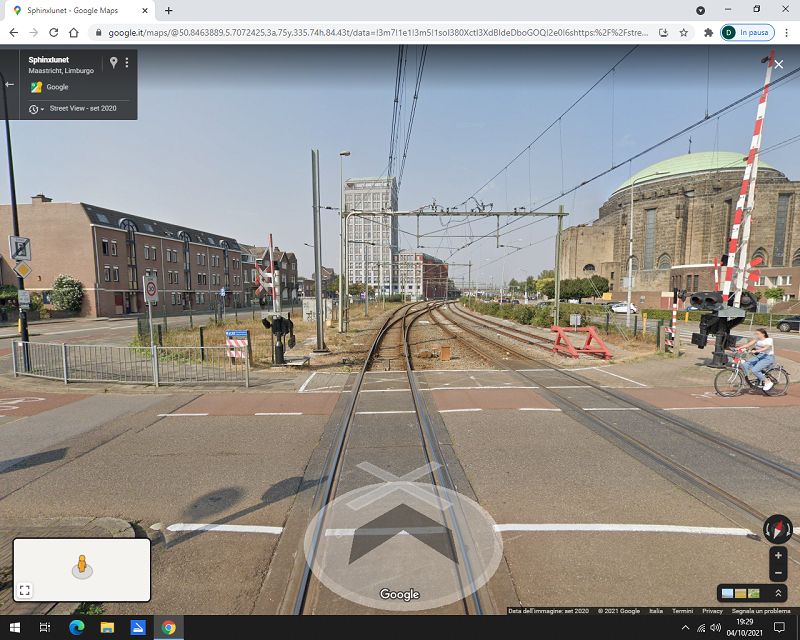Image resolution: width=800 pixels, height=640 pixels.
Task: Click the compass to reset orientation
Action: click(x=777, y=529)
